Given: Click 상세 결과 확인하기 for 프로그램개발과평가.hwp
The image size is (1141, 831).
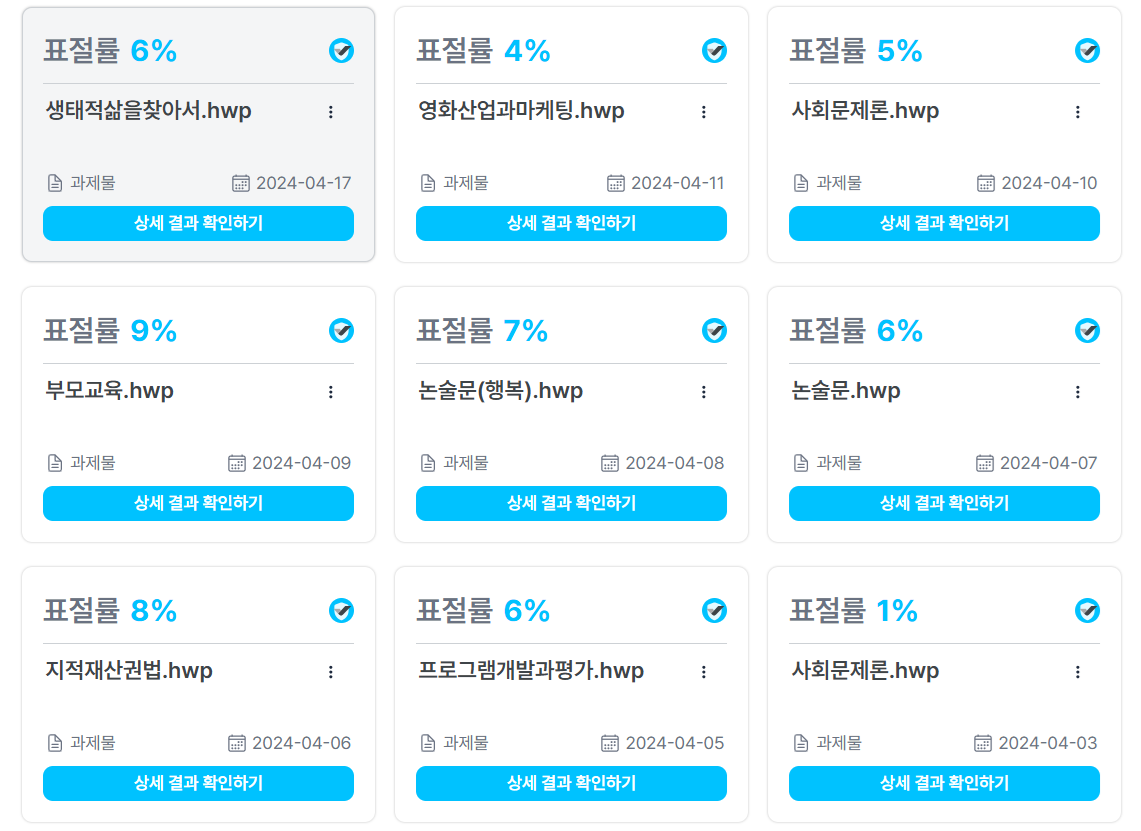Looking at the screenshot, I should click(x=571, y=783).
